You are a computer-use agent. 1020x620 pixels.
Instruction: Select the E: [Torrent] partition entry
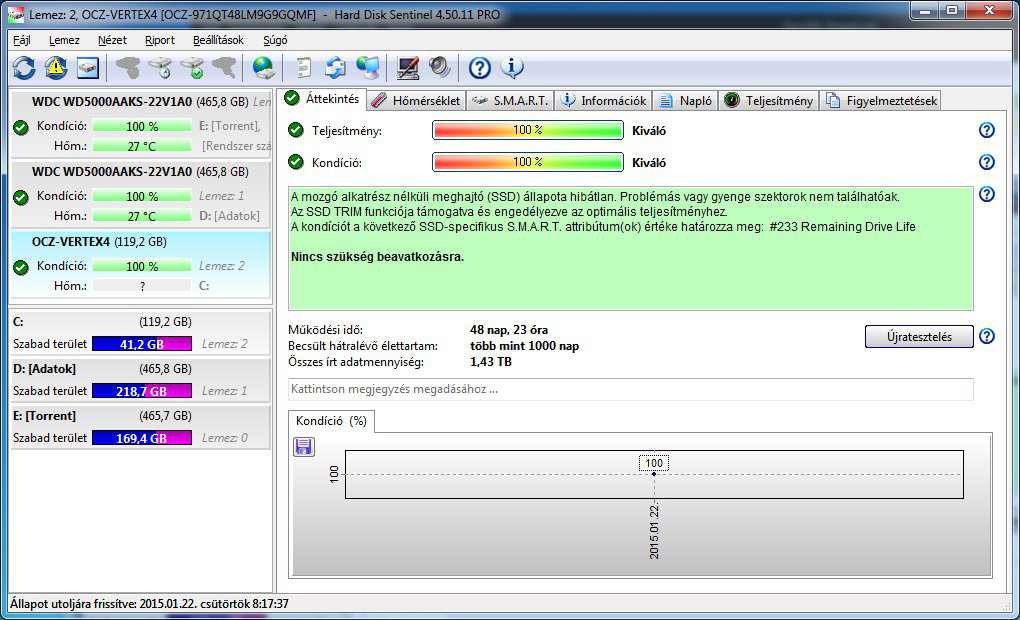141,427
